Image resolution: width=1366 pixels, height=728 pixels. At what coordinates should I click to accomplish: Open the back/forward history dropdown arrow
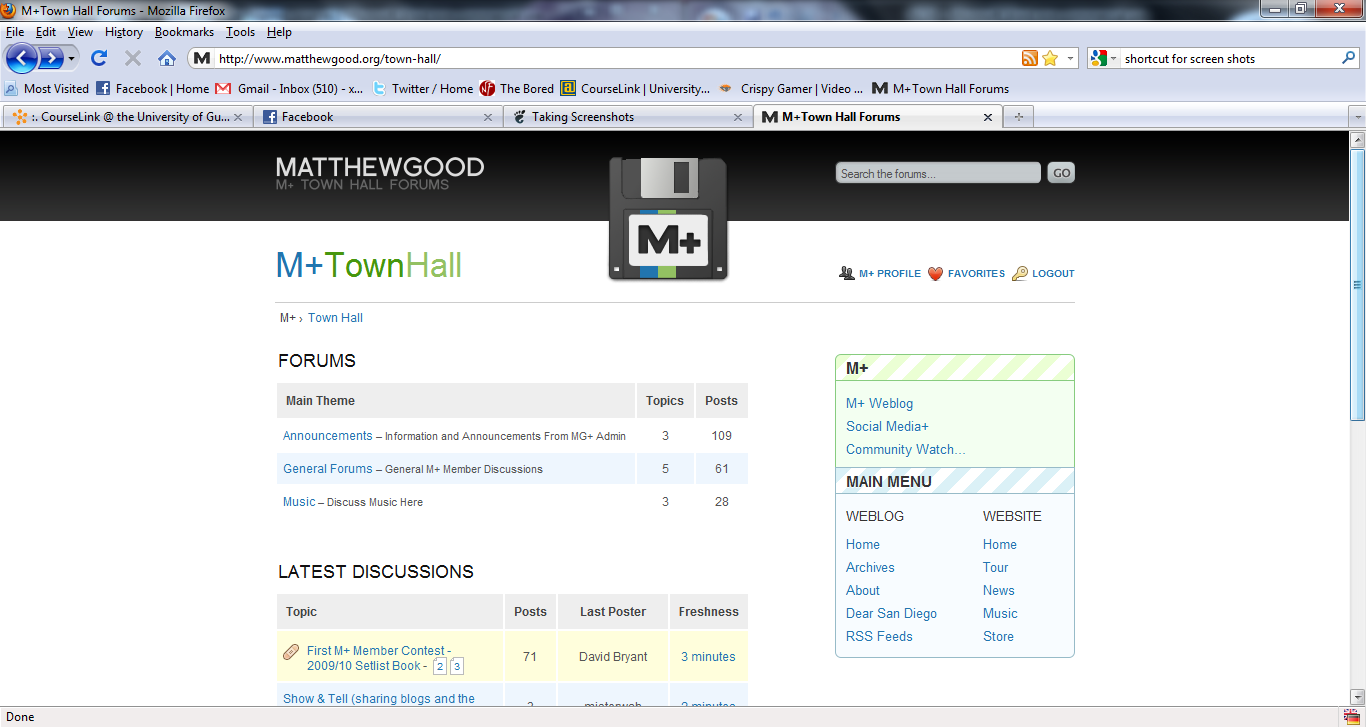[71, 59]
